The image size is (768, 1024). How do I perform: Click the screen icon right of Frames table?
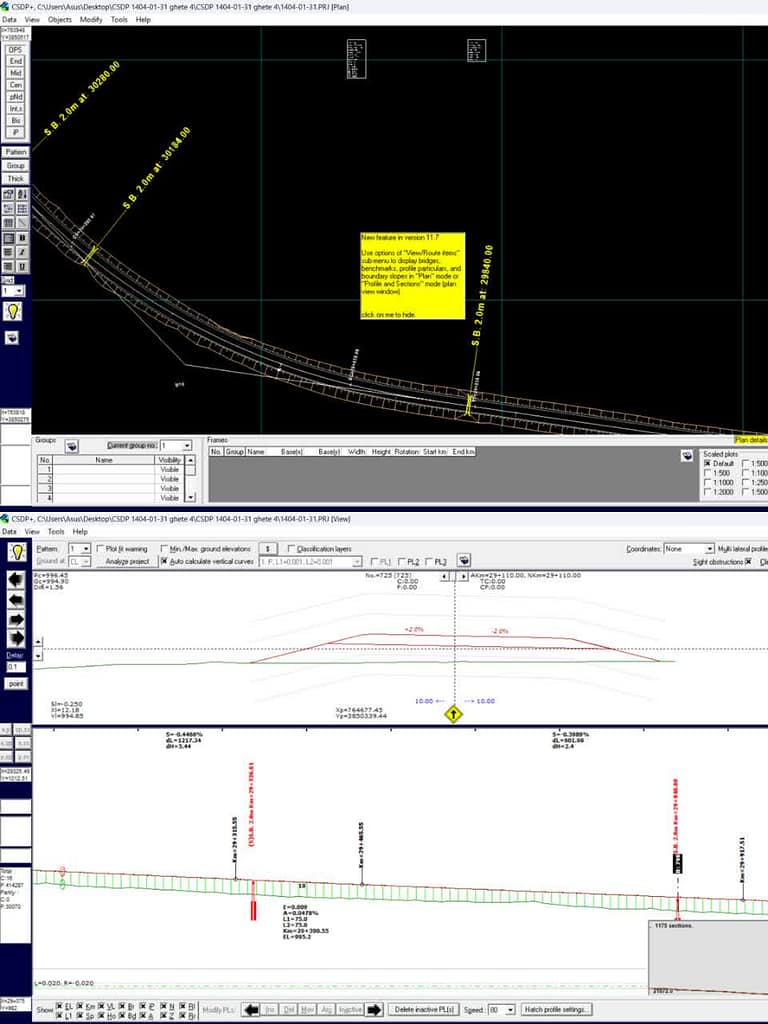(687, 455)
